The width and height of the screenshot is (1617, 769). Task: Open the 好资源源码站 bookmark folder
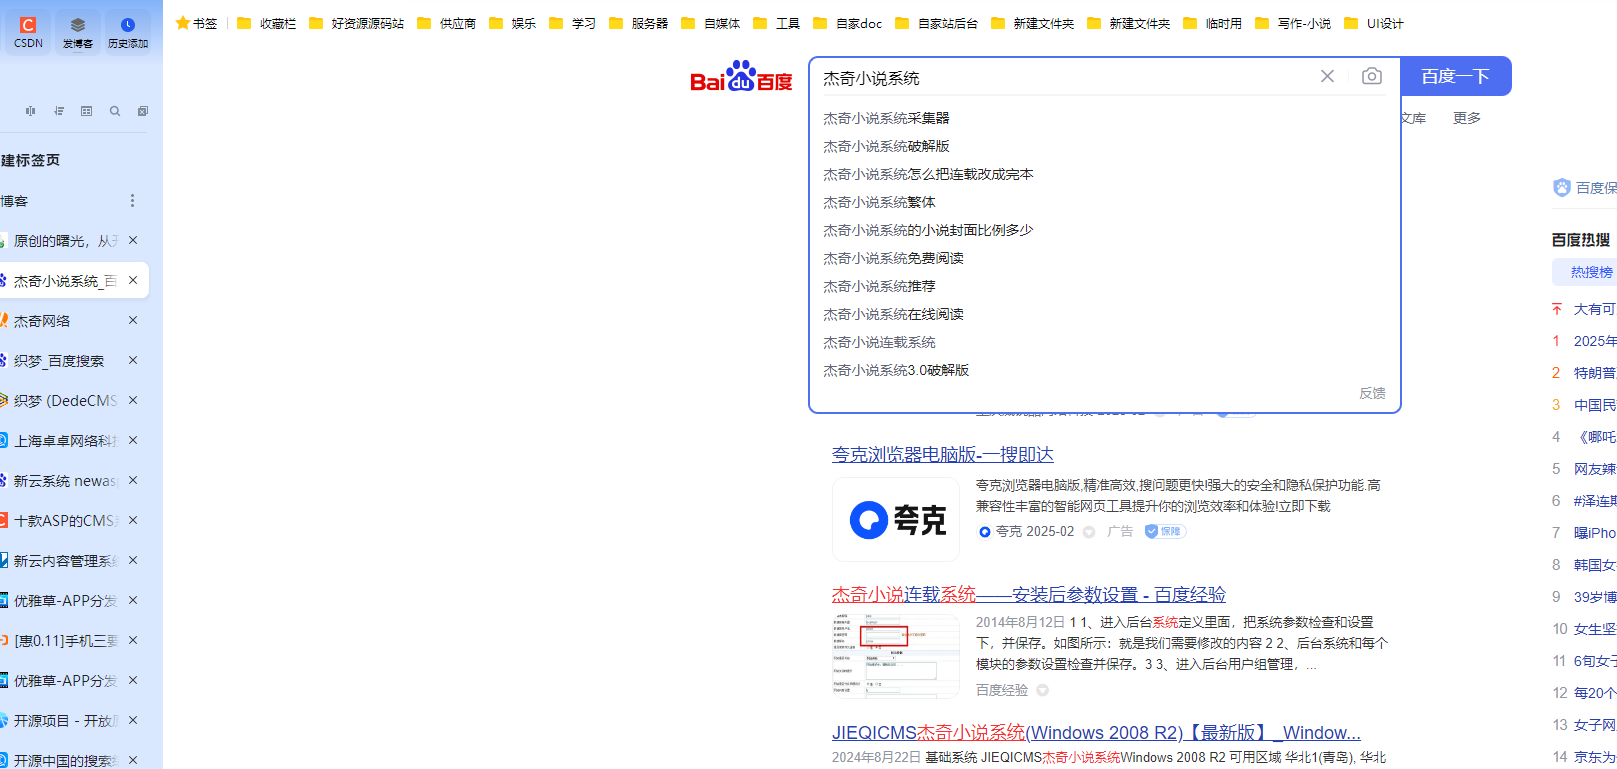tap(356, 23)
